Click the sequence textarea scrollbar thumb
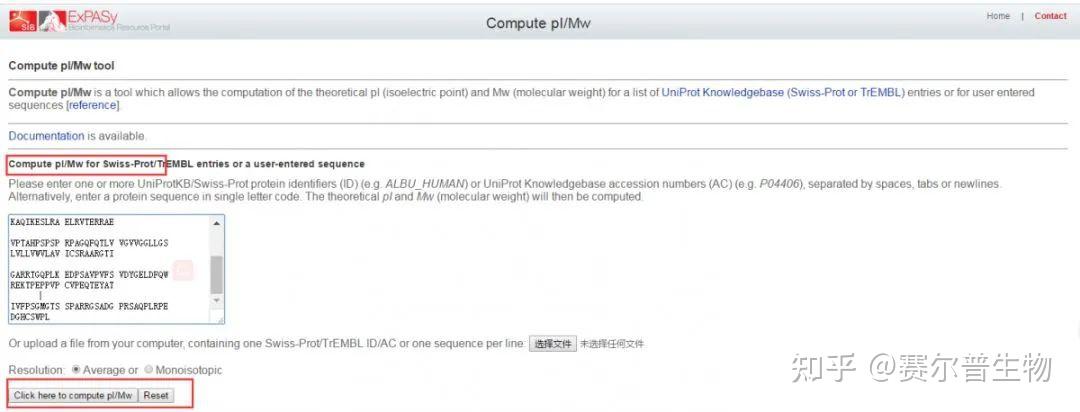The width and height of the screenshot is (1080, 412). [x=217, y=273]
